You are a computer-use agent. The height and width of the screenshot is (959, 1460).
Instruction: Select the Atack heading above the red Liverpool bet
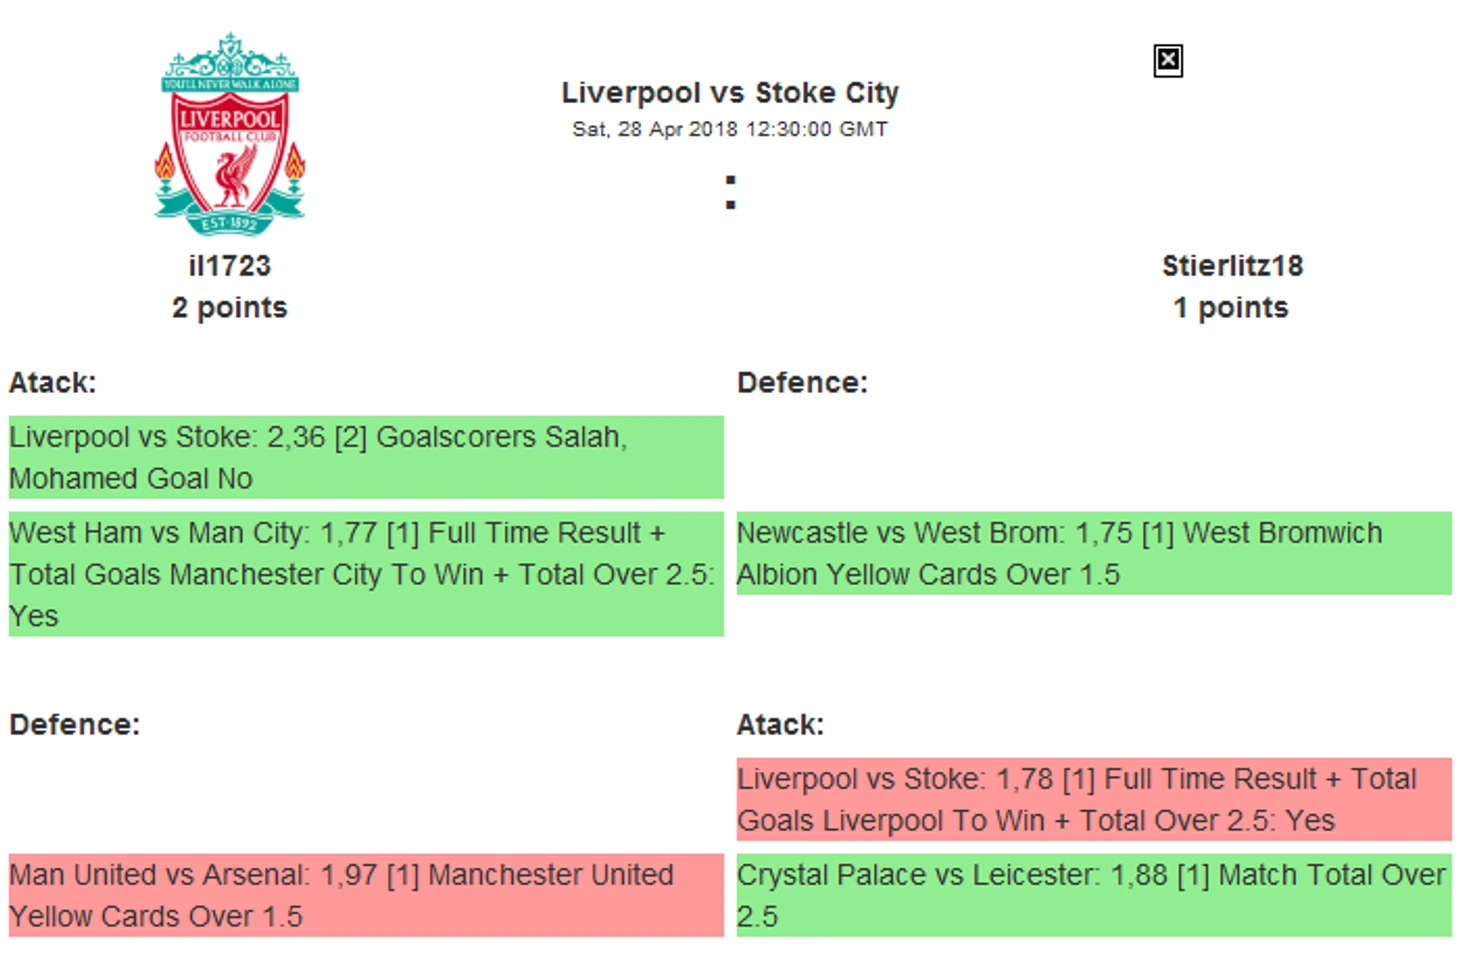[780, 725]
